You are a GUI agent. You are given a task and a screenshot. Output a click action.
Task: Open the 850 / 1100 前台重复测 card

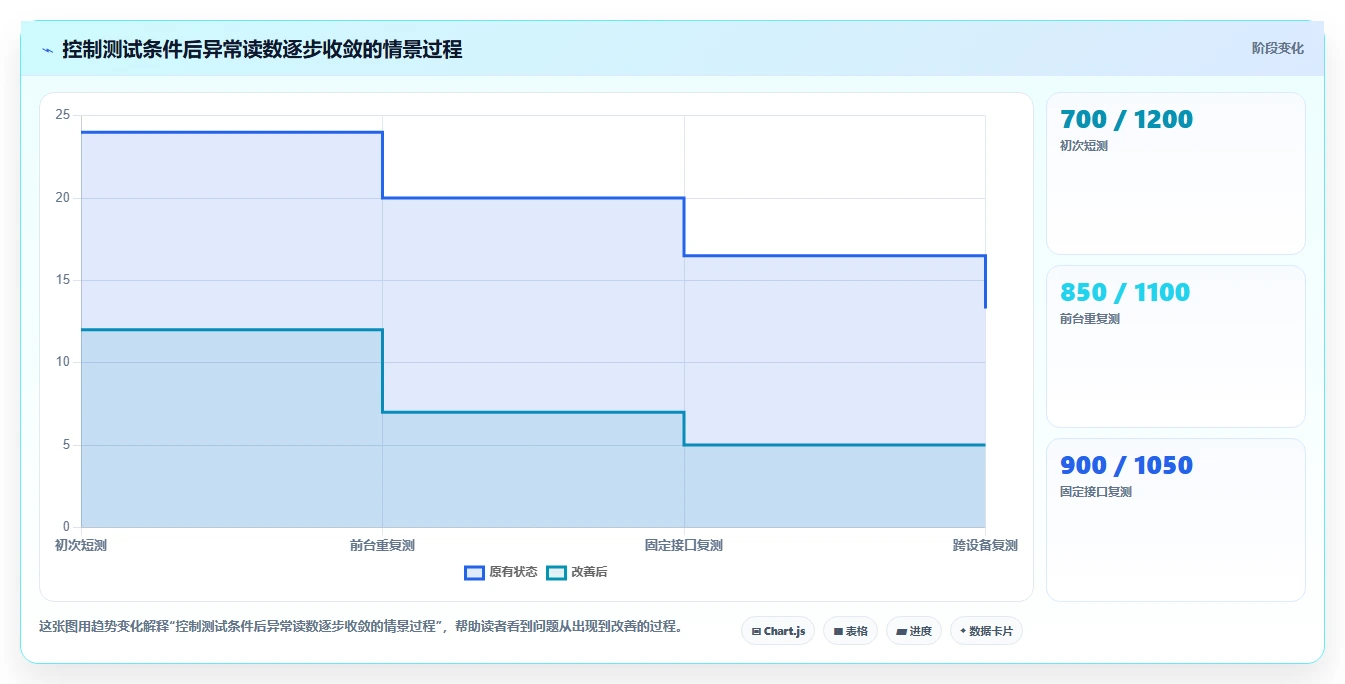coord(1176,347)
